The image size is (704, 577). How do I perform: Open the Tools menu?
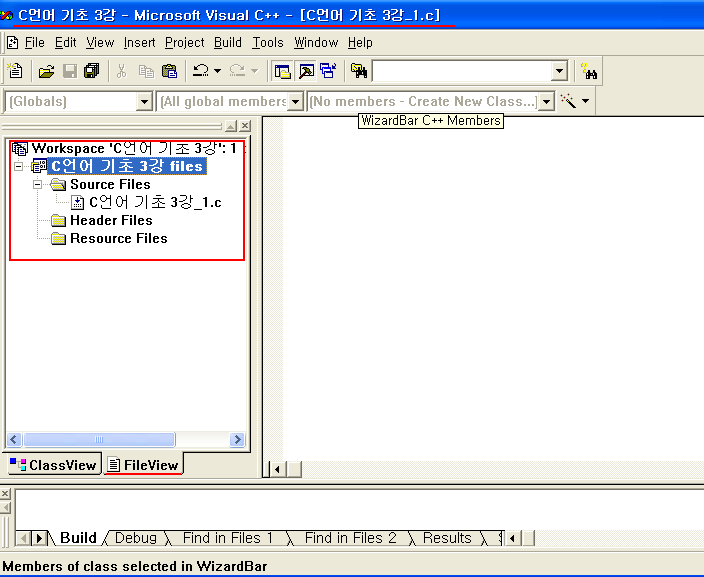click(x=268, y=43)
